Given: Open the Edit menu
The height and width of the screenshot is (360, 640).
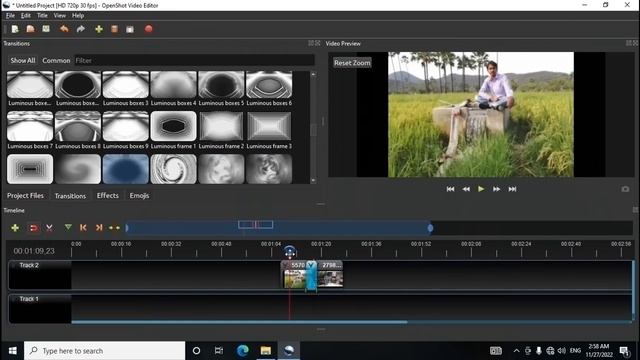Looking at the screenshot, I should tap(26, 16).
